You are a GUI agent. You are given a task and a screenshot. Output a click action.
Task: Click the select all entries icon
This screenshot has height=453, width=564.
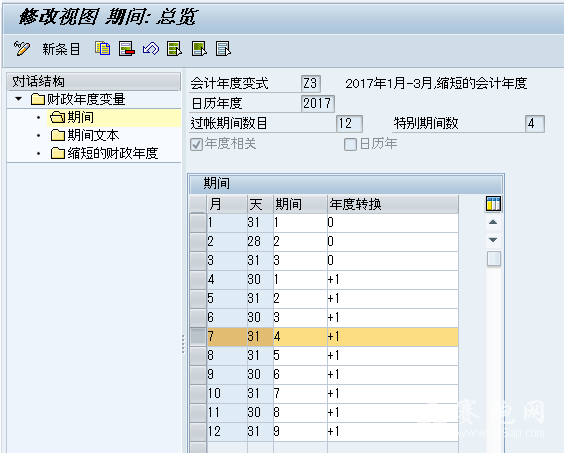(x=174, y=49)
